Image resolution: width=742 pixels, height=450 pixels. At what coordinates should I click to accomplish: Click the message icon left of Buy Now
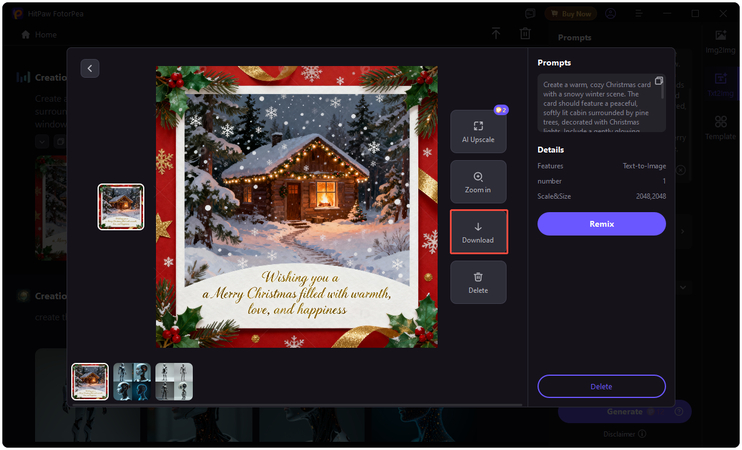click(x=530, y=14)
